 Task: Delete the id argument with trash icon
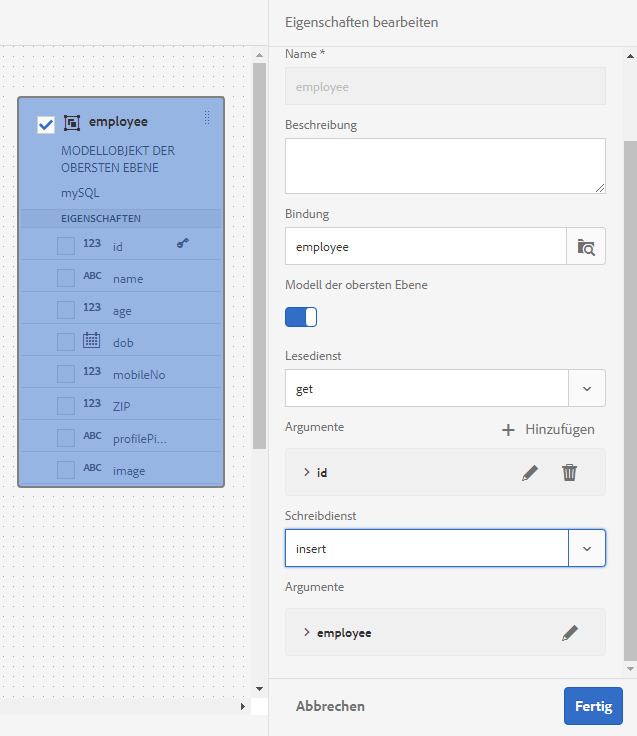569,472
